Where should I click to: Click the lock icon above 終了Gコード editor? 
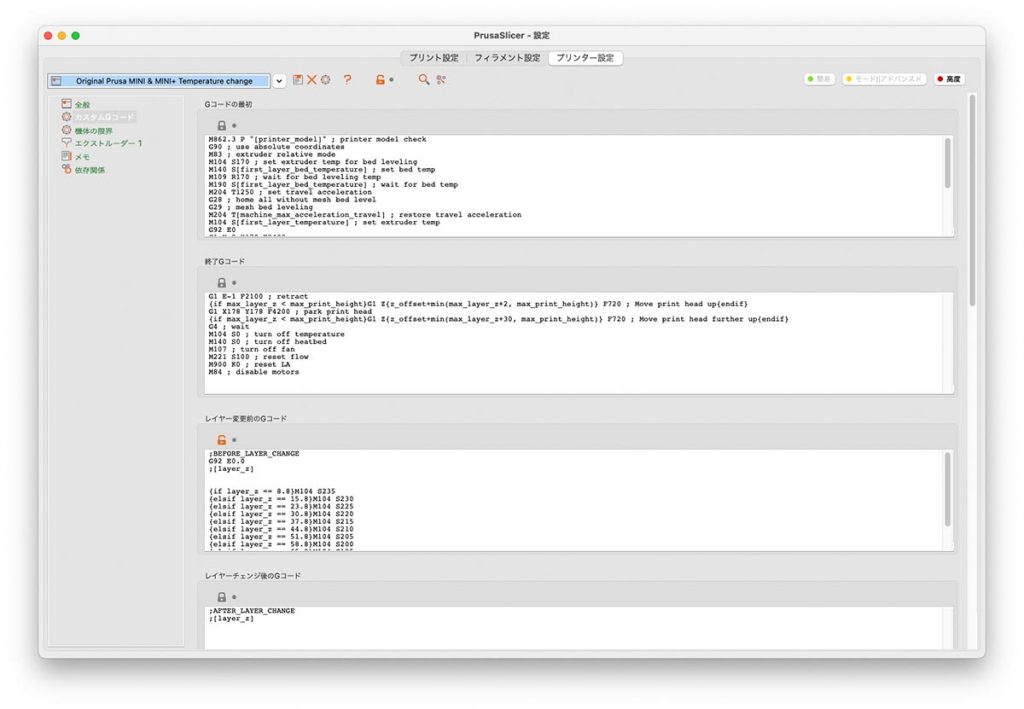pyautogui.click(x=221, y=283)
